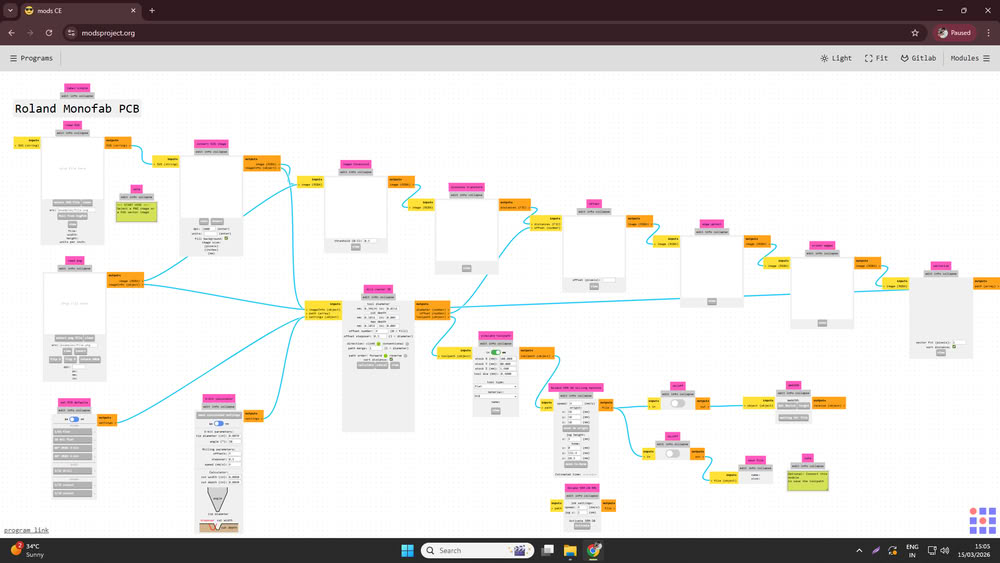Screen dimensions: 1000x563
Task: Open the material dropdown
Action: click(496, 396)
